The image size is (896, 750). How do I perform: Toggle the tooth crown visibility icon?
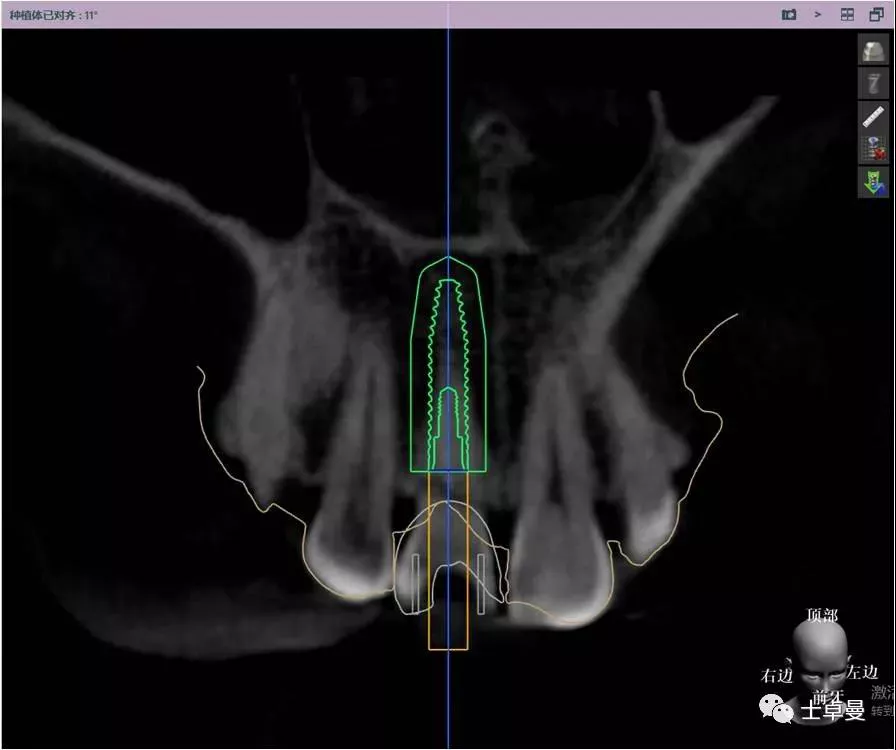(873, 51)
